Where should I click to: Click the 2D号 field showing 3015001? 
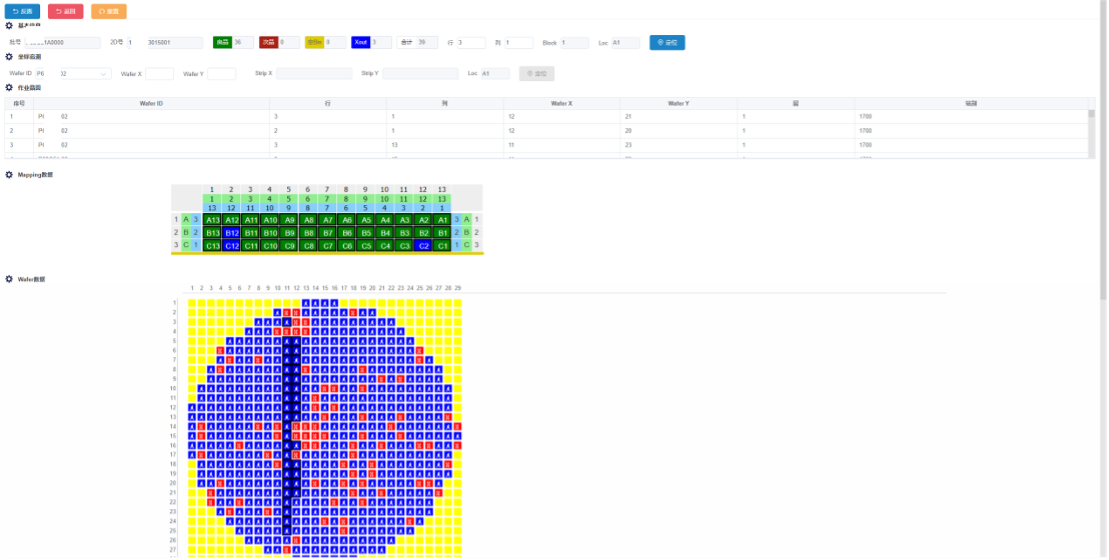click(175, 42)
